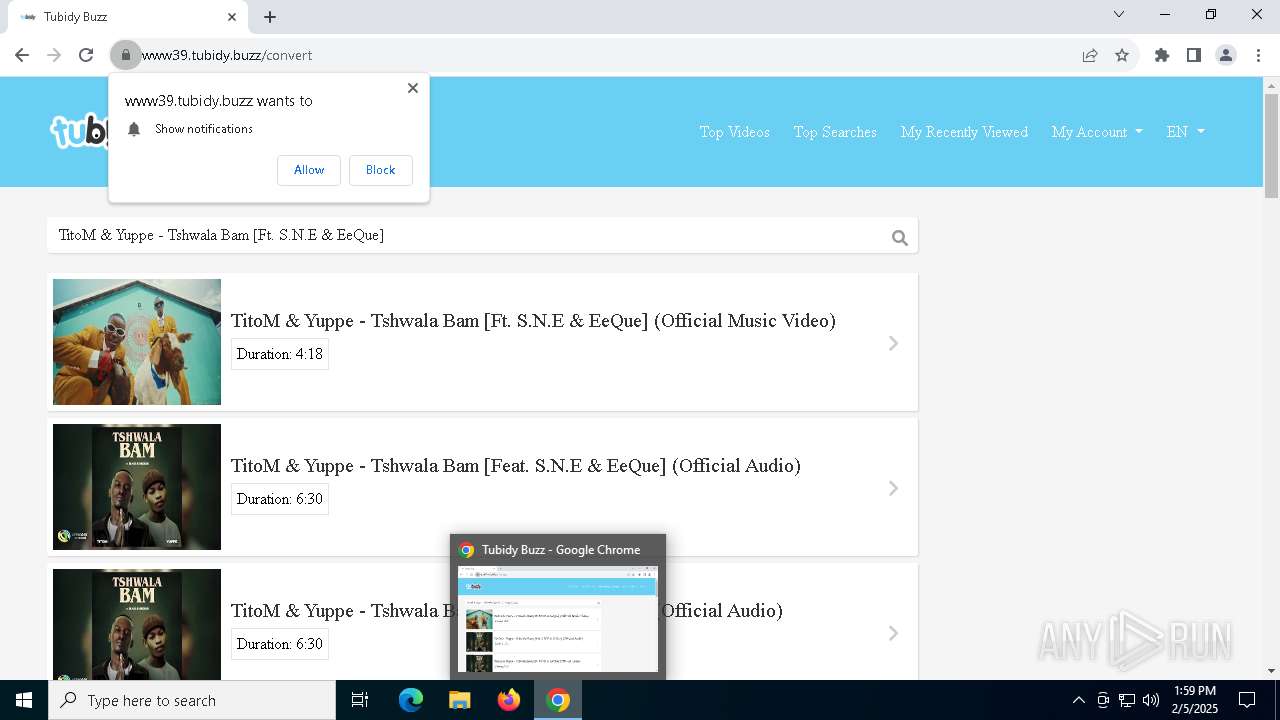Click the address bar URL
The image size is (1280, 720).
(227, 55)
